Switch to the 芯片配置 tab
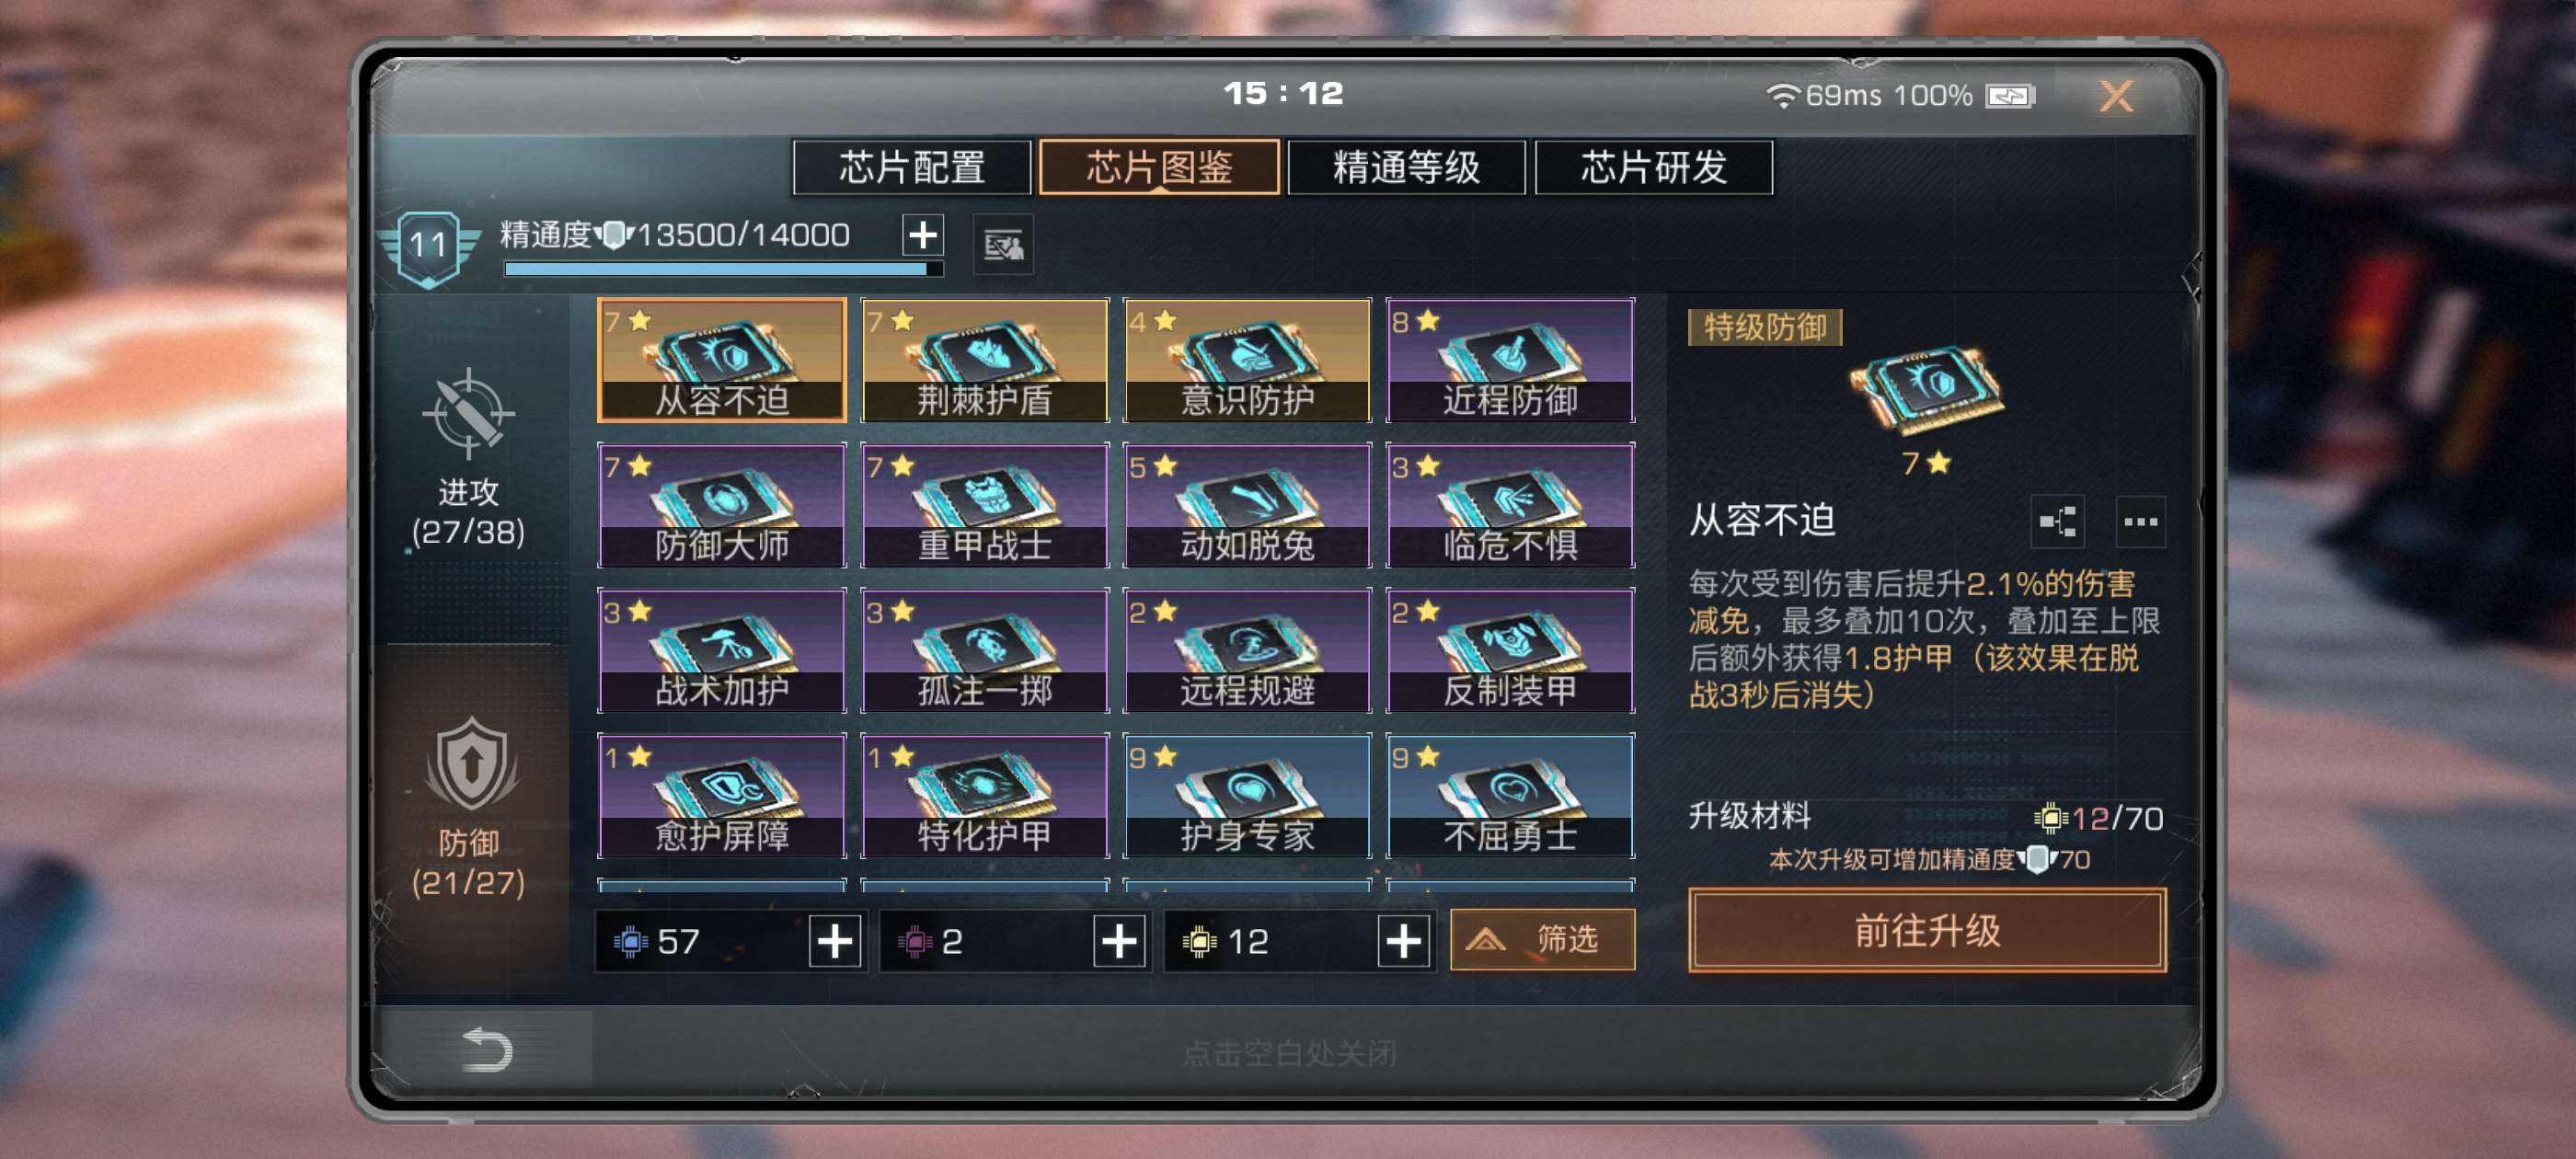The image size is (2576, 1159). coord(911,167)
